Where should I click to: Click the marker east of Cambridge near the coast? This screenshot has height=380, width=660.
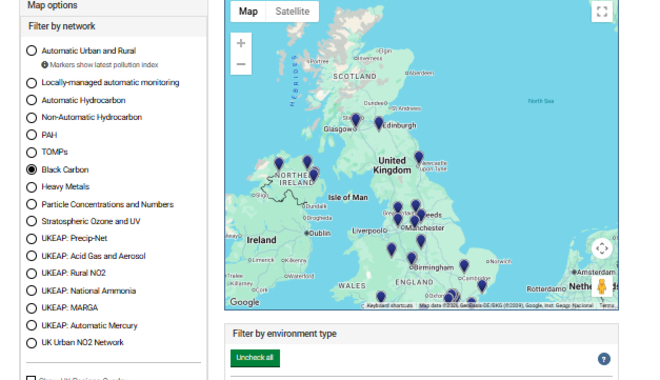tap(482, 286)
